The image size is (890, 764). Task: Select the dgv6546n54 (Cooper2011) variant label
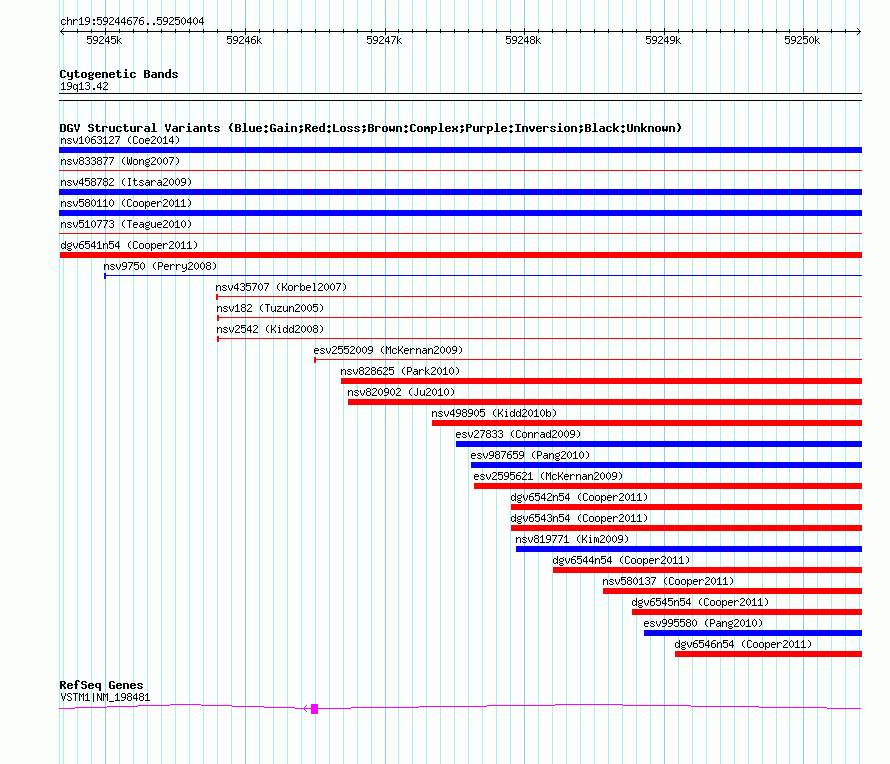tap(743, 644)
